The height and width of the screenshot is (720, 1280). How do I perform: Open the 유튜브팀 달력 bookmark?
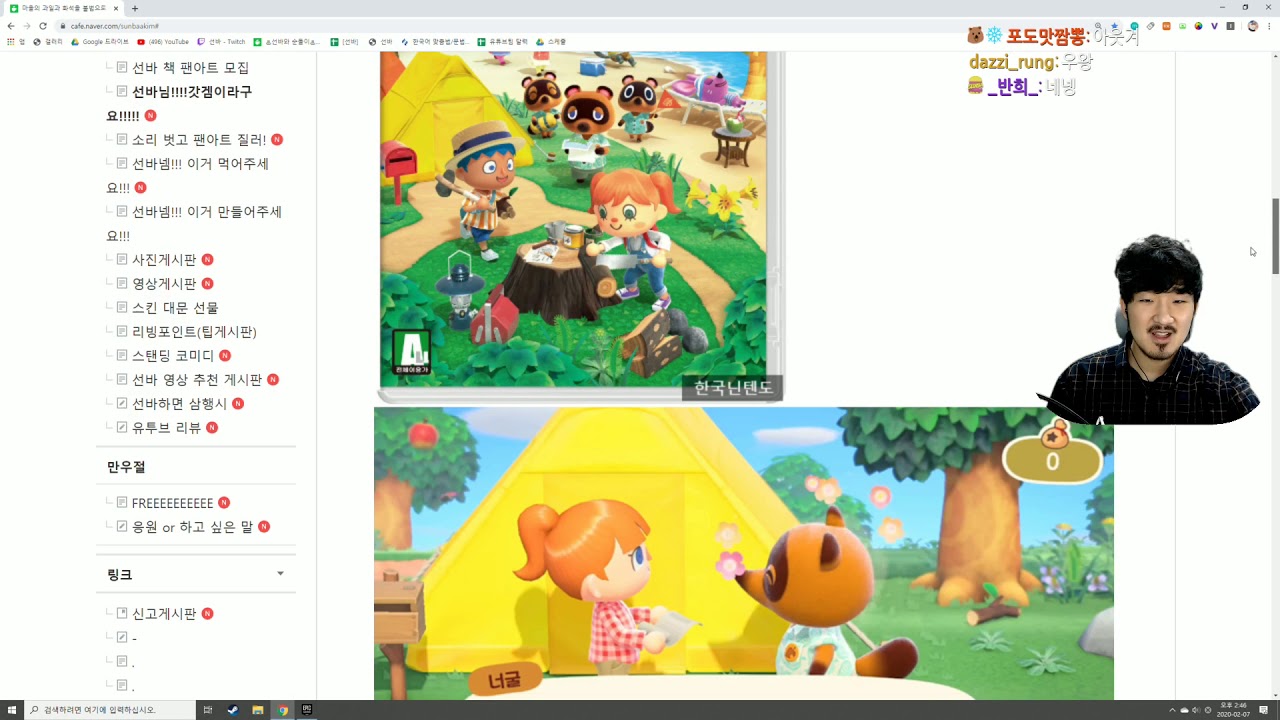click(502, 42)
